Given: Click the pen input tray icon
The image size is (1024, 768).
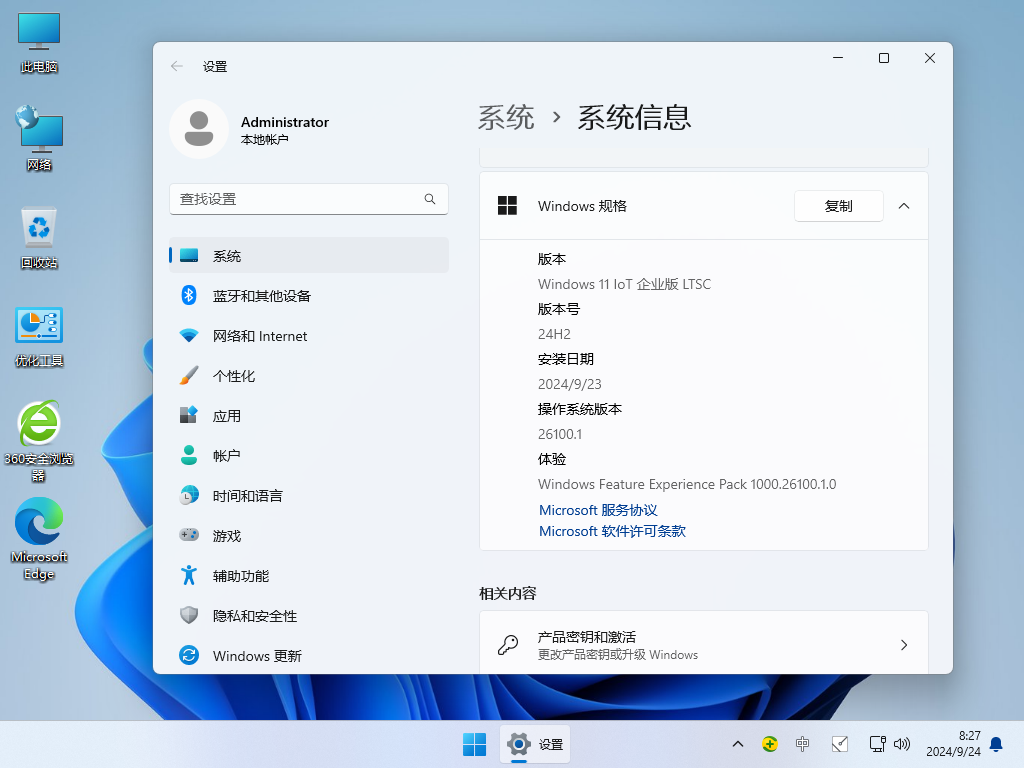Looking at the screenshot, I should (x=840, y=744).
